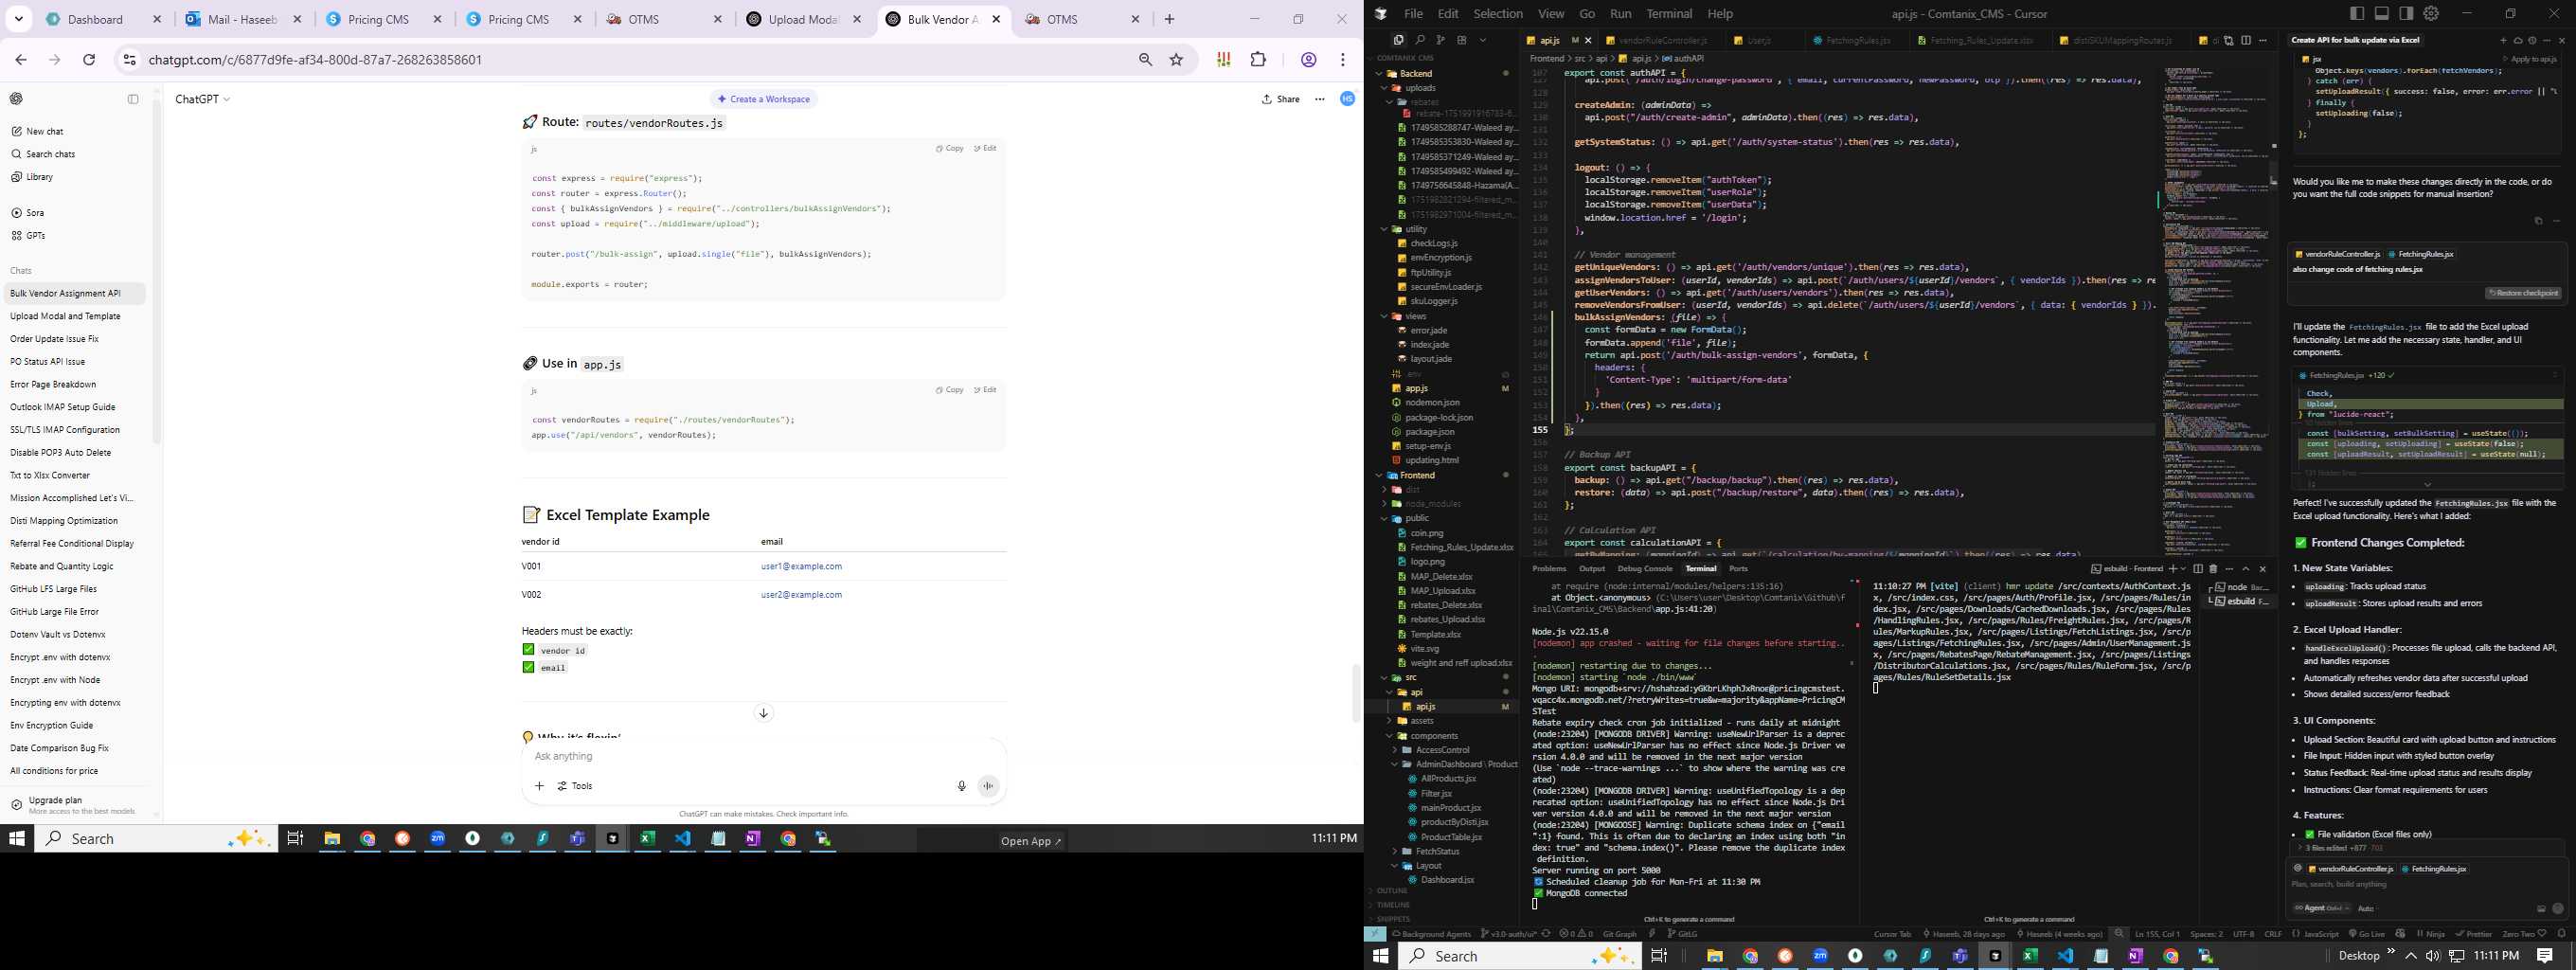Expand the hidden activity views chevron in Cursor
This screenshot has height=970, width=2576.
(1483, 40)
